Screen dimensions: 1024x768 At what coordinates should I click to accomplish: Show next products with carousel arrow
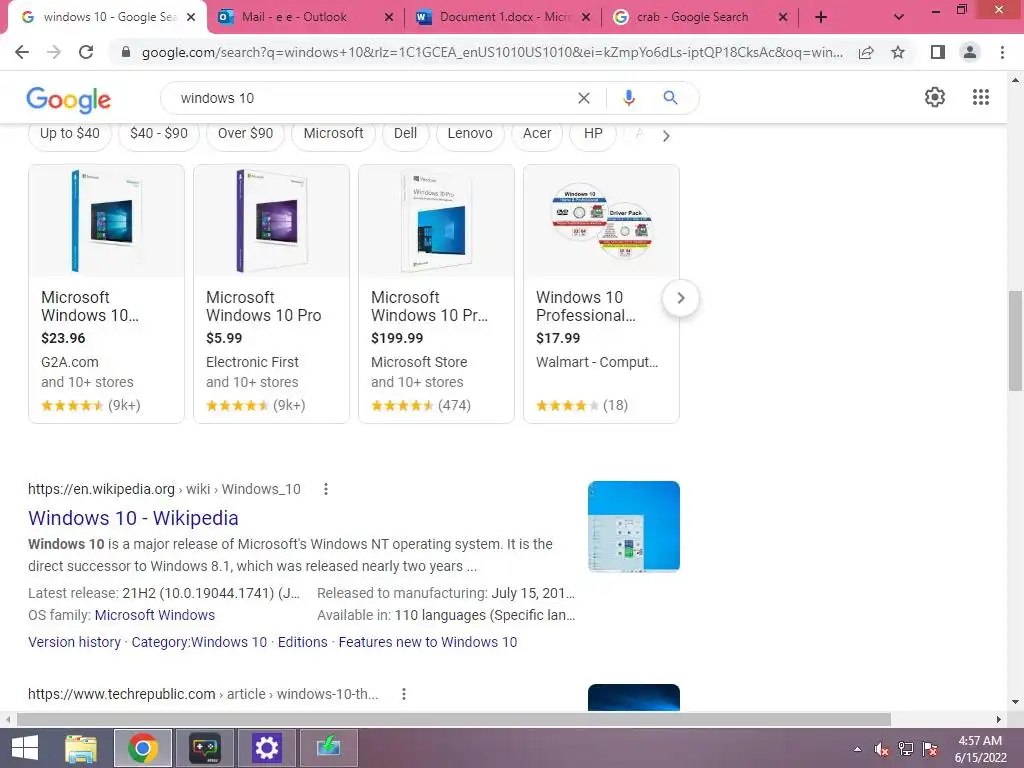pyautogui.click(x=680, y=298)
